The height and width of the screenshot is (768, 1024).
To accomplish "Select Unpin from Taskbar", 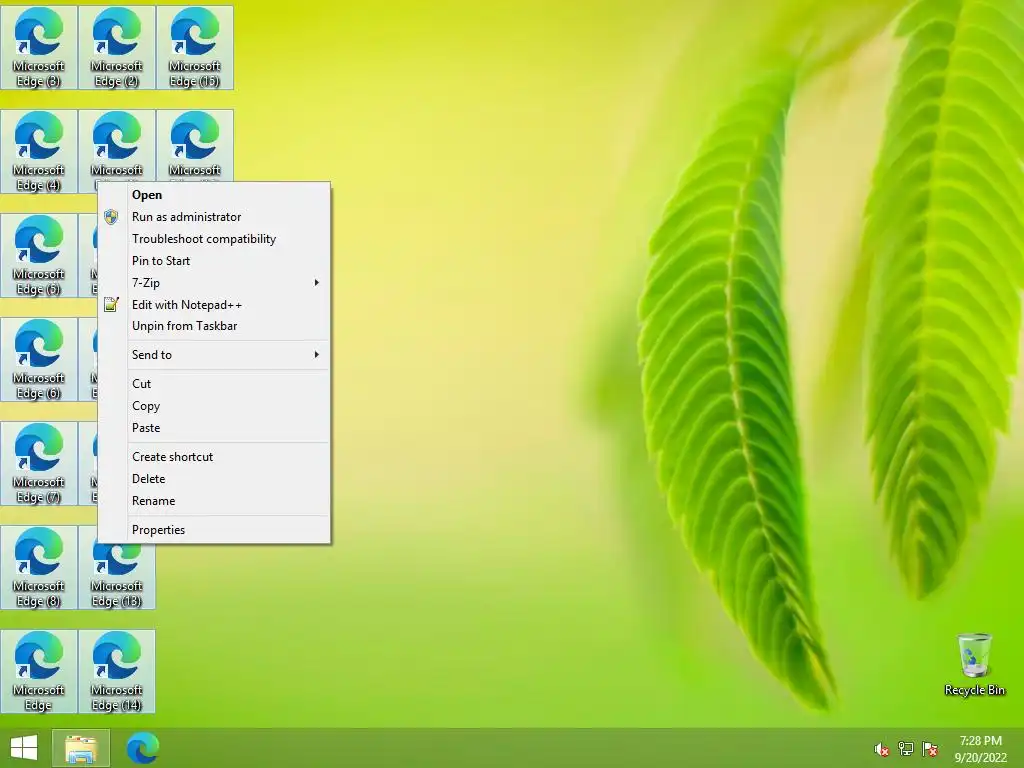I will pos(214,326).
